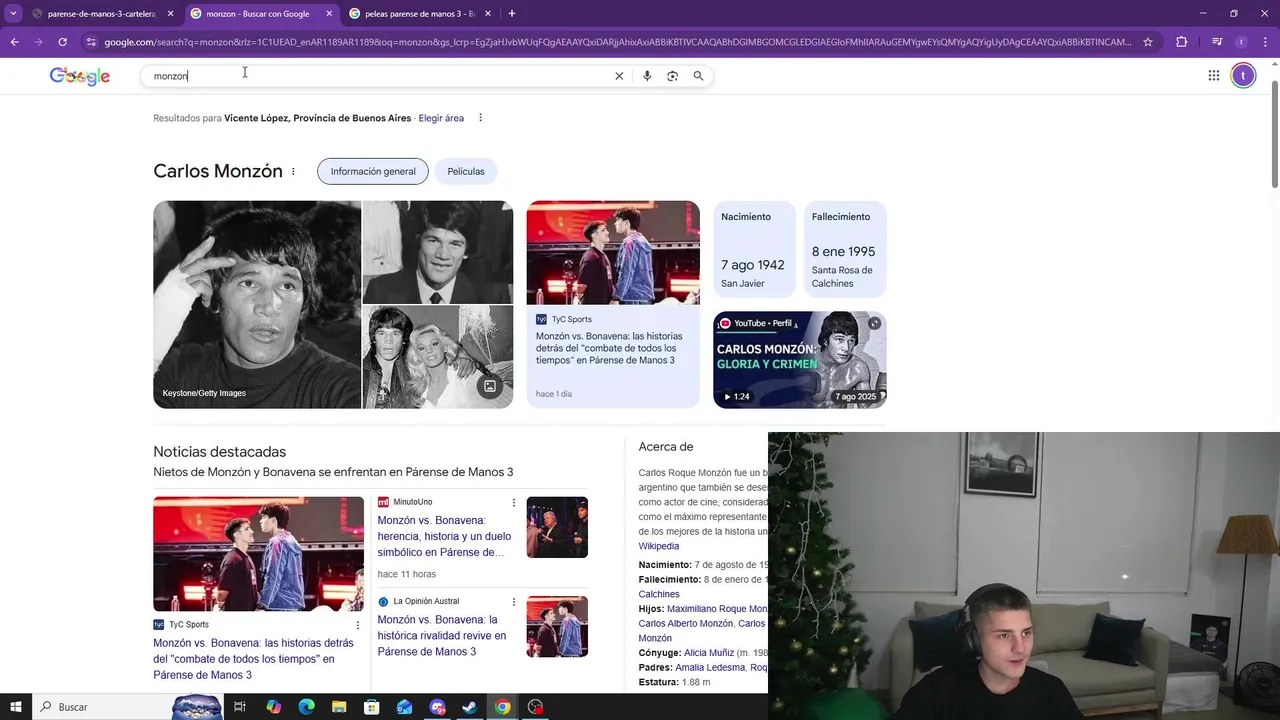Viewport: 1280px width, 720px height.
Task: Open the browser Extensions puzzle icon
Action: (x=1182, y=42)
